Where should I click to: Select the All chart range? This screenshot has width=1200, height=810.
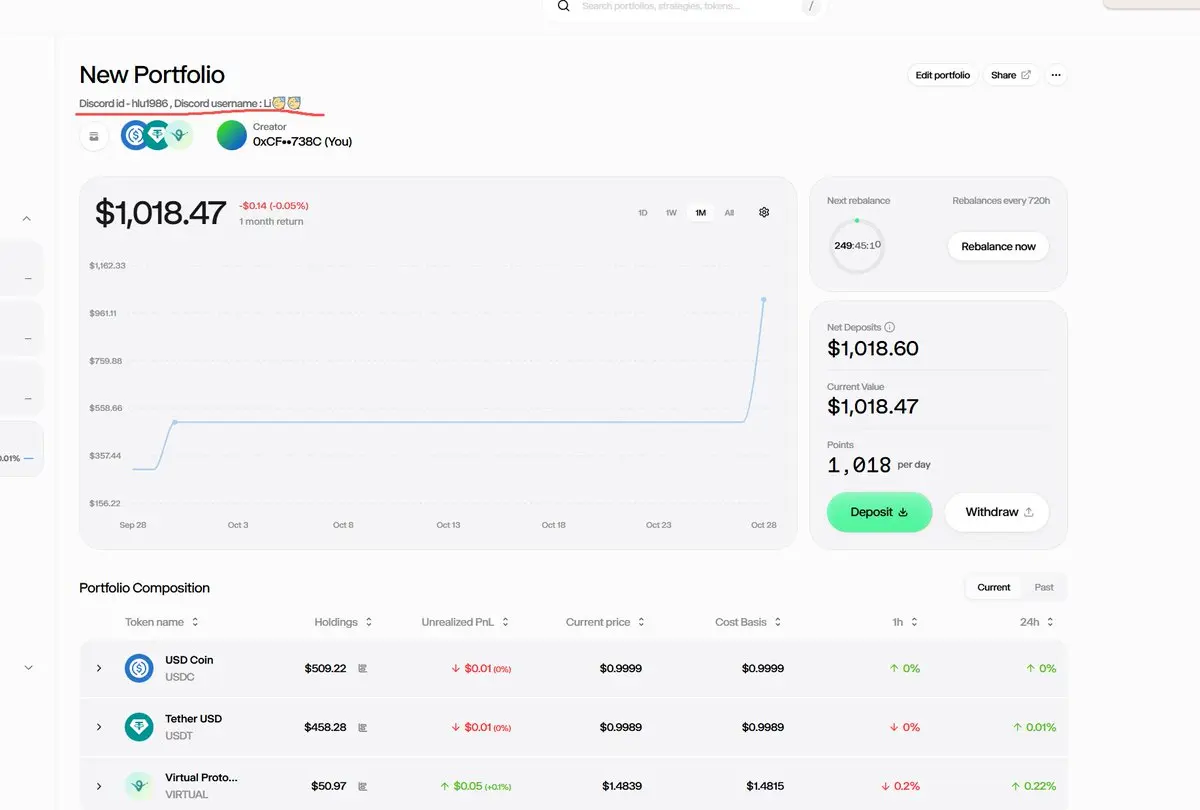coord(729,213)
